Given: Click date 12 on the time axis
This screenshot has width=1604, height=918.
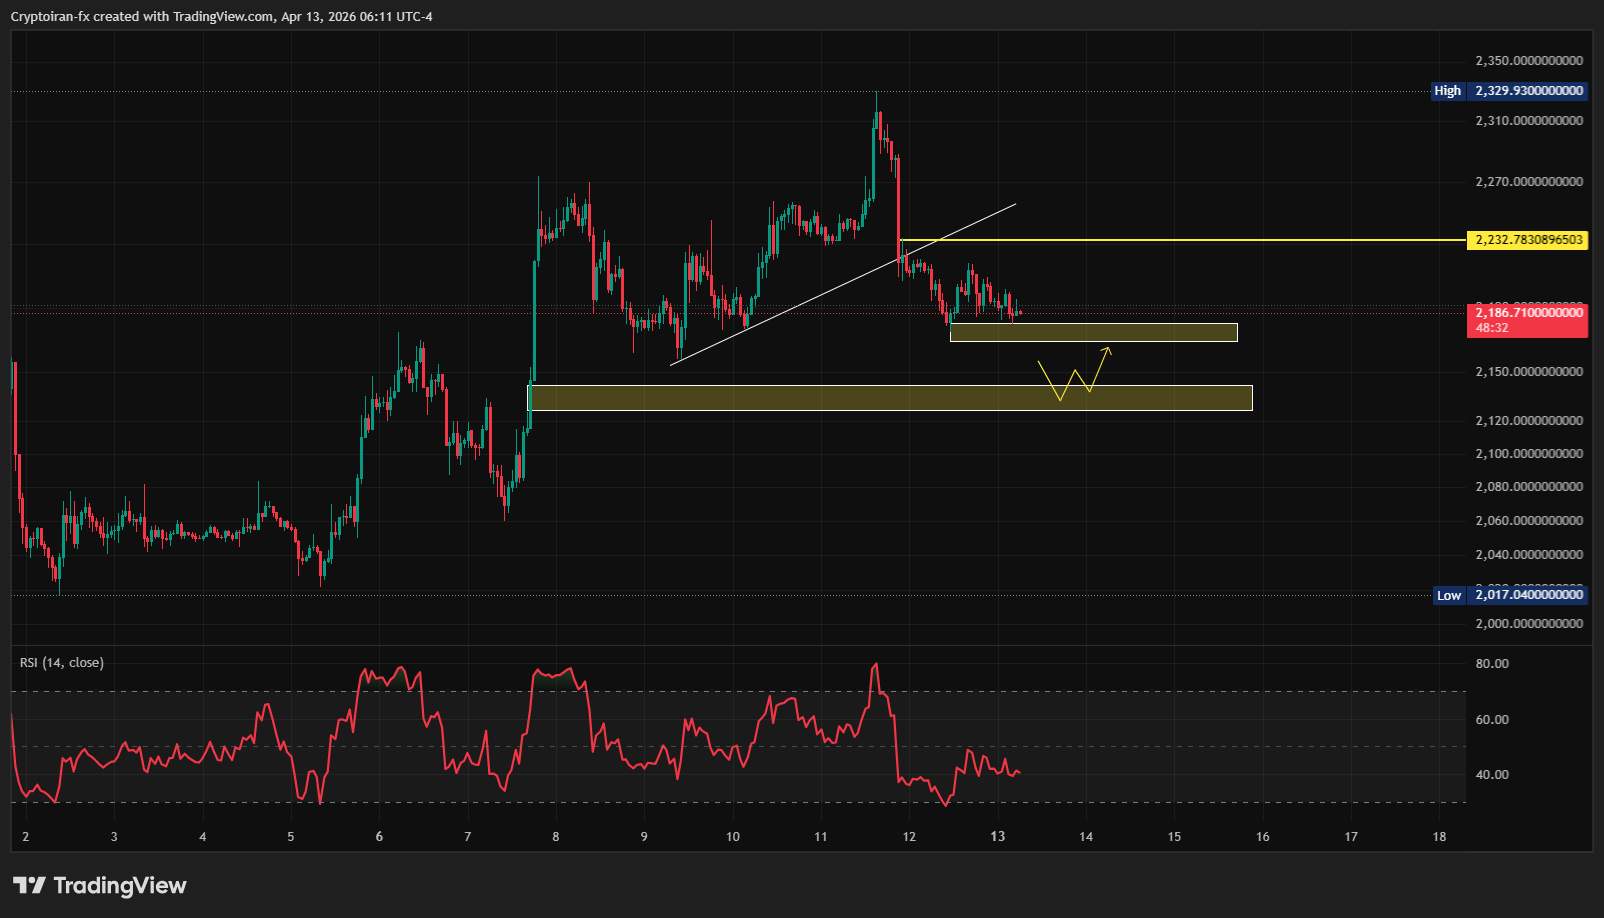Looking at the screenshot, I should point(909,837).
